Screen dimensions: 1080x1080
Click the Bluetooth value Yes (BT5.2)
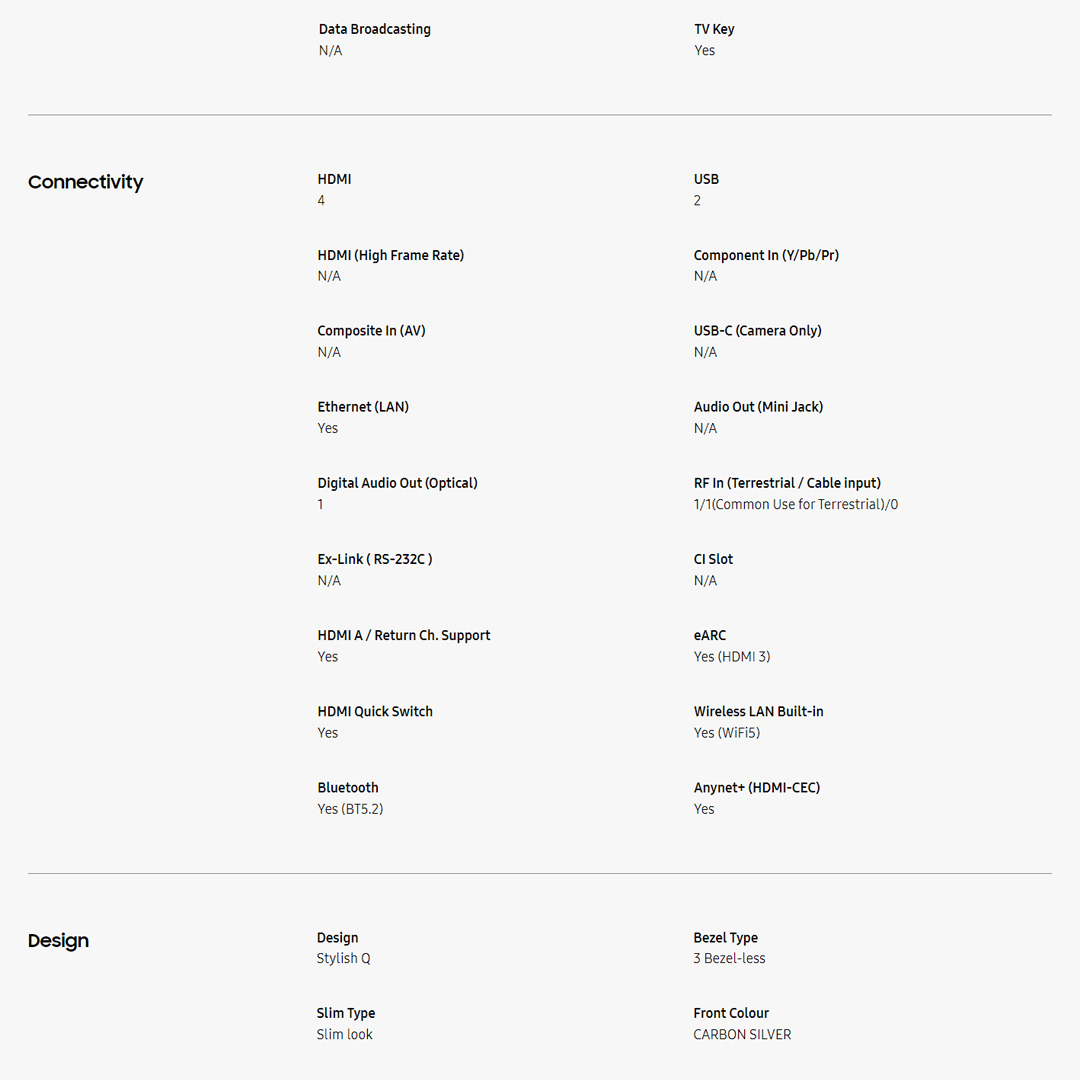point(350,809)
